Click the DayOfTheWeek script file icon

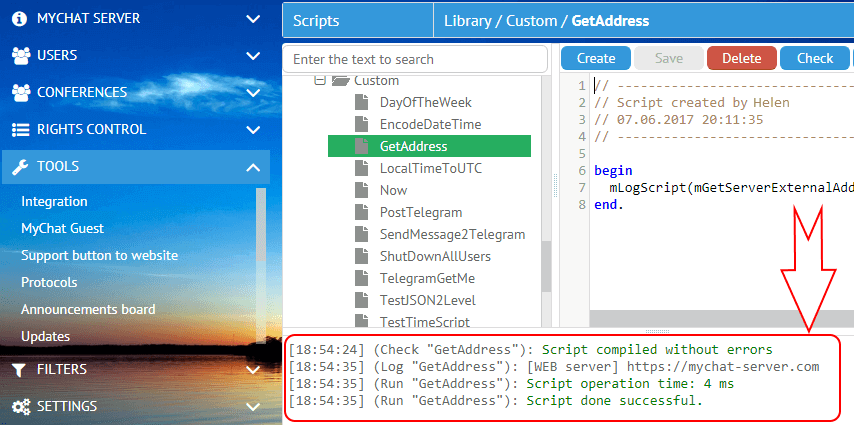pyautogui.click(x=362, y=102)
